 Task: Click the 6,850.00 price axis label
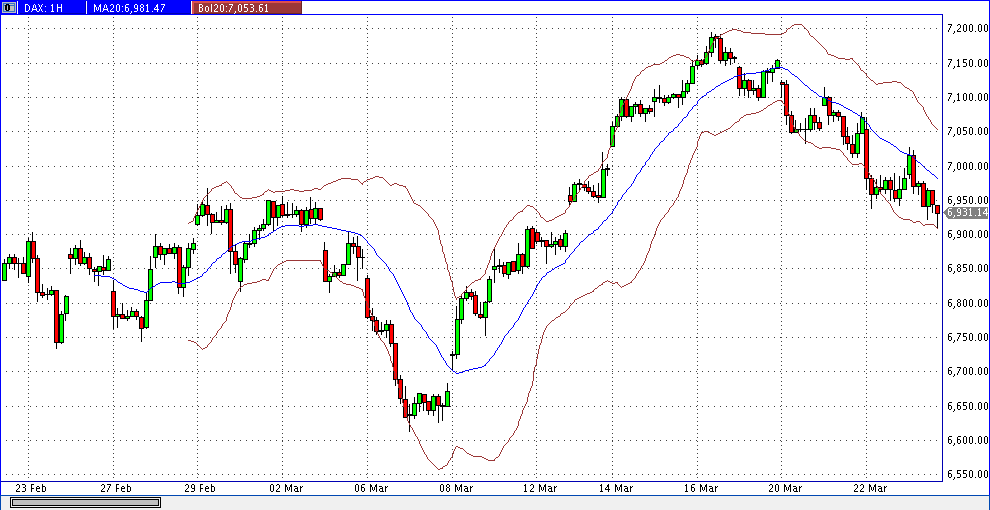967,268
